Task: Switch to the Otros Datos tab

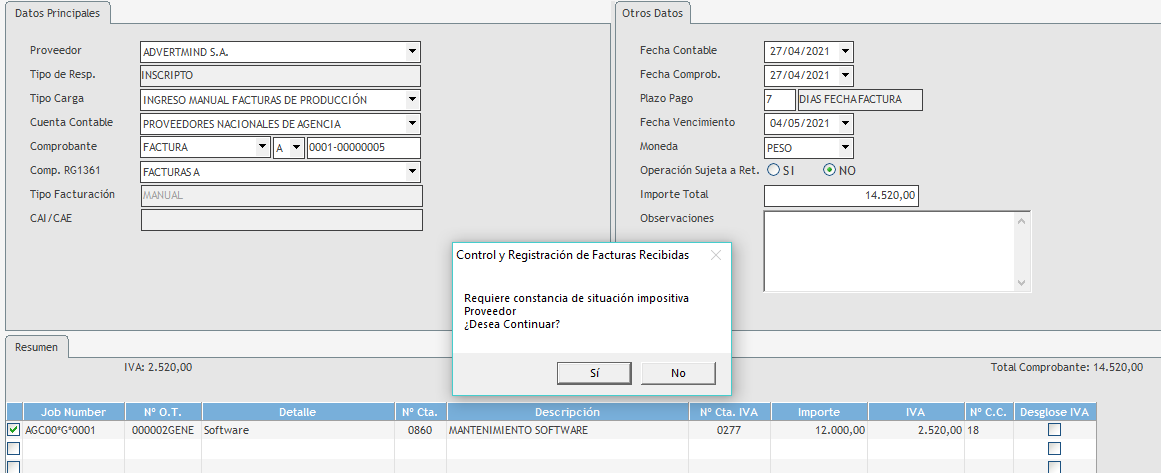Action: pos(651,13)
